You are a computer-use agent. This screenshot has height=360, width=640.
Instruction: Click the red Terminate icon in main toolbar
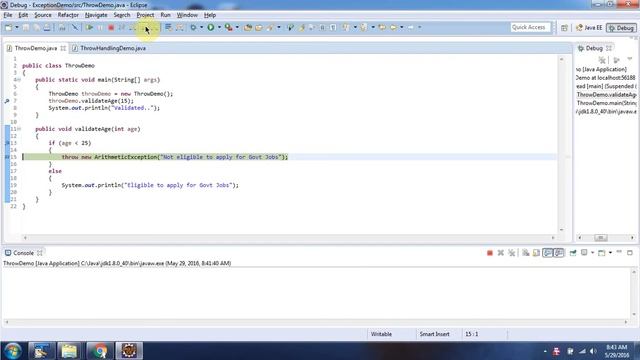pos(111,27)
